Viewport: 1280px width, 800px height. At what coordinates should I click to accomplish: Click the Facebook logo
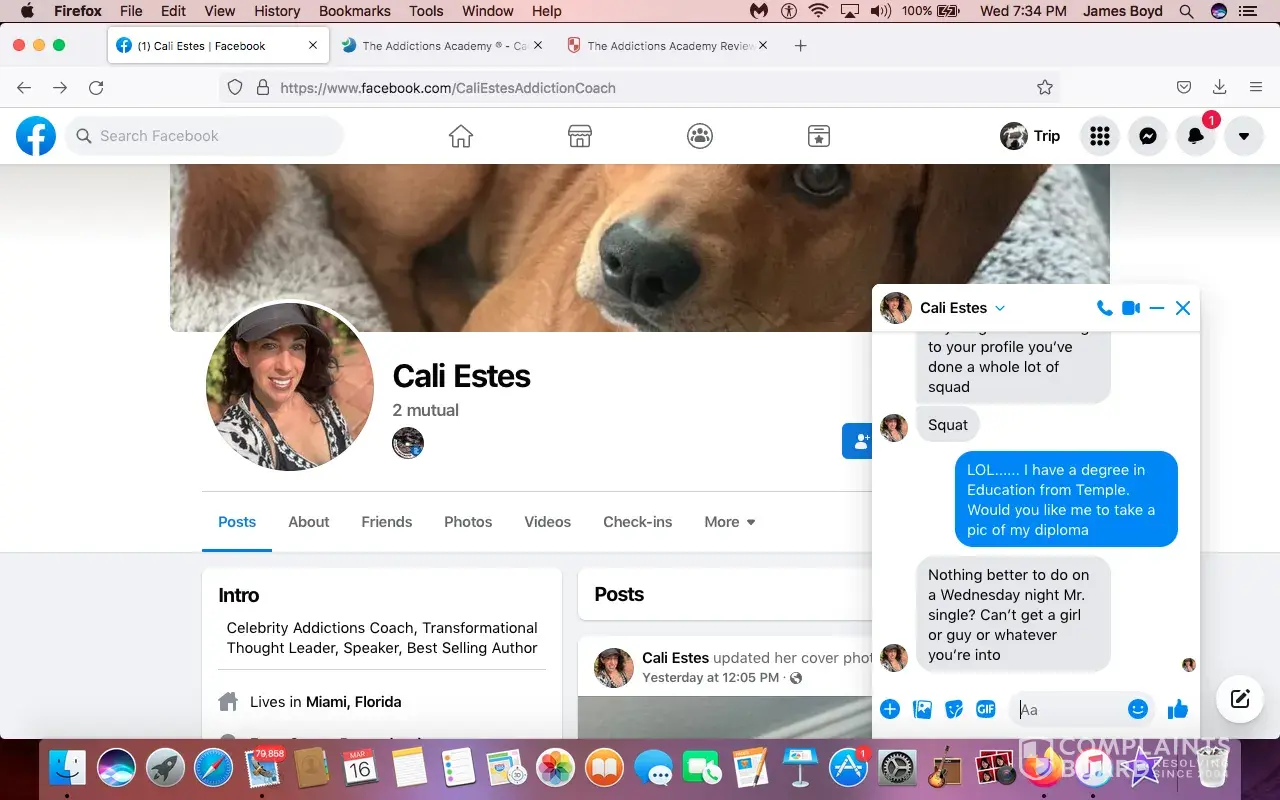[x=36, y=136]
